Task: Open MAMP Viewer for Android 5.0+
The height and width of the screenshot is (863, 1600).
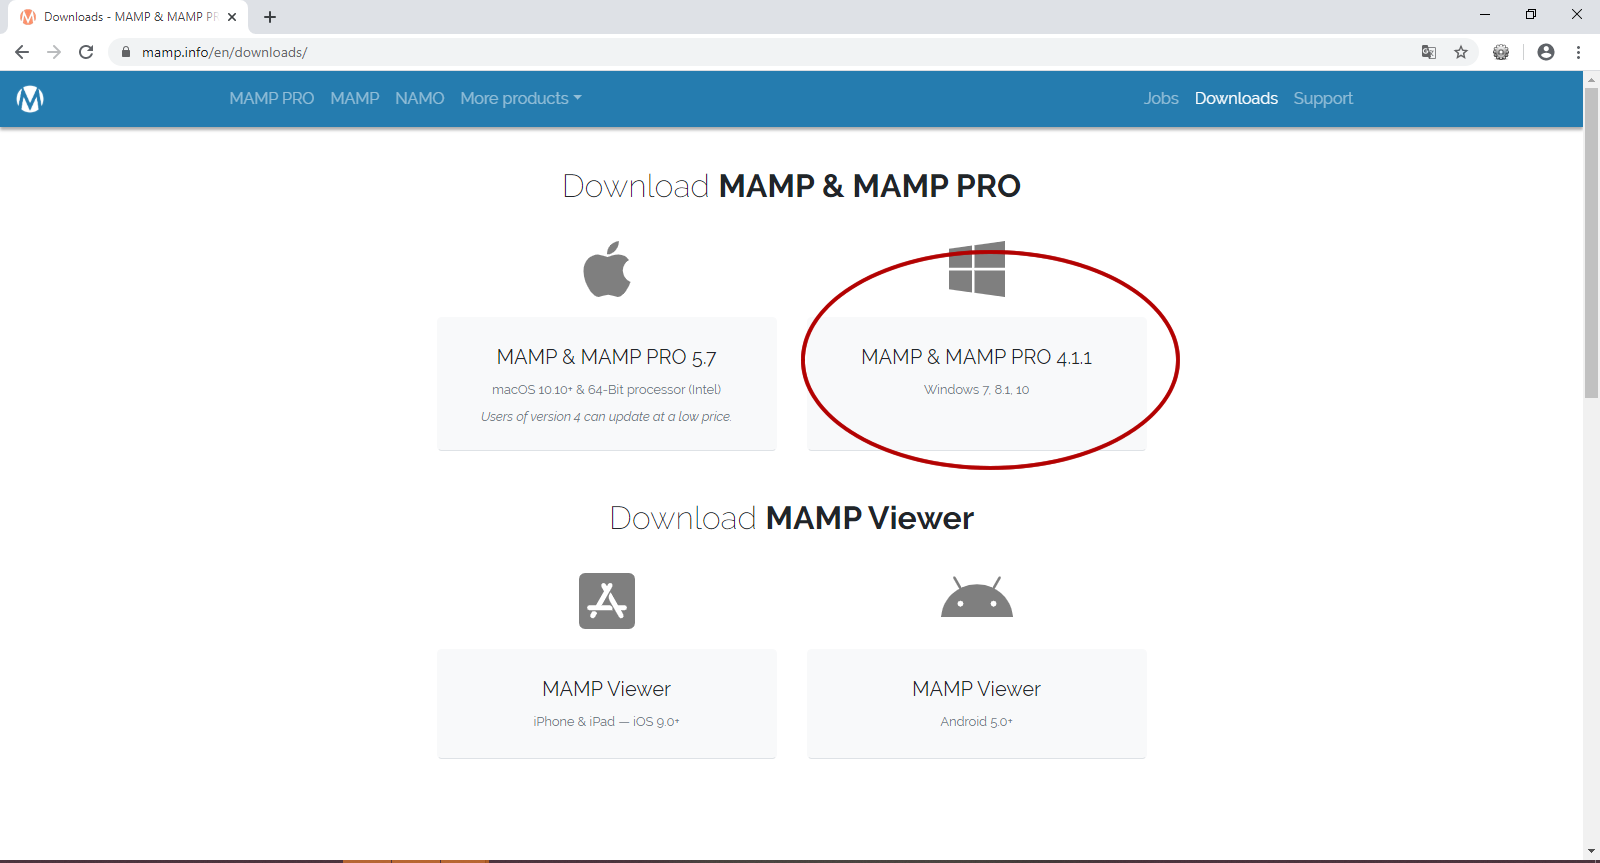Action: (x=977, y=704)
